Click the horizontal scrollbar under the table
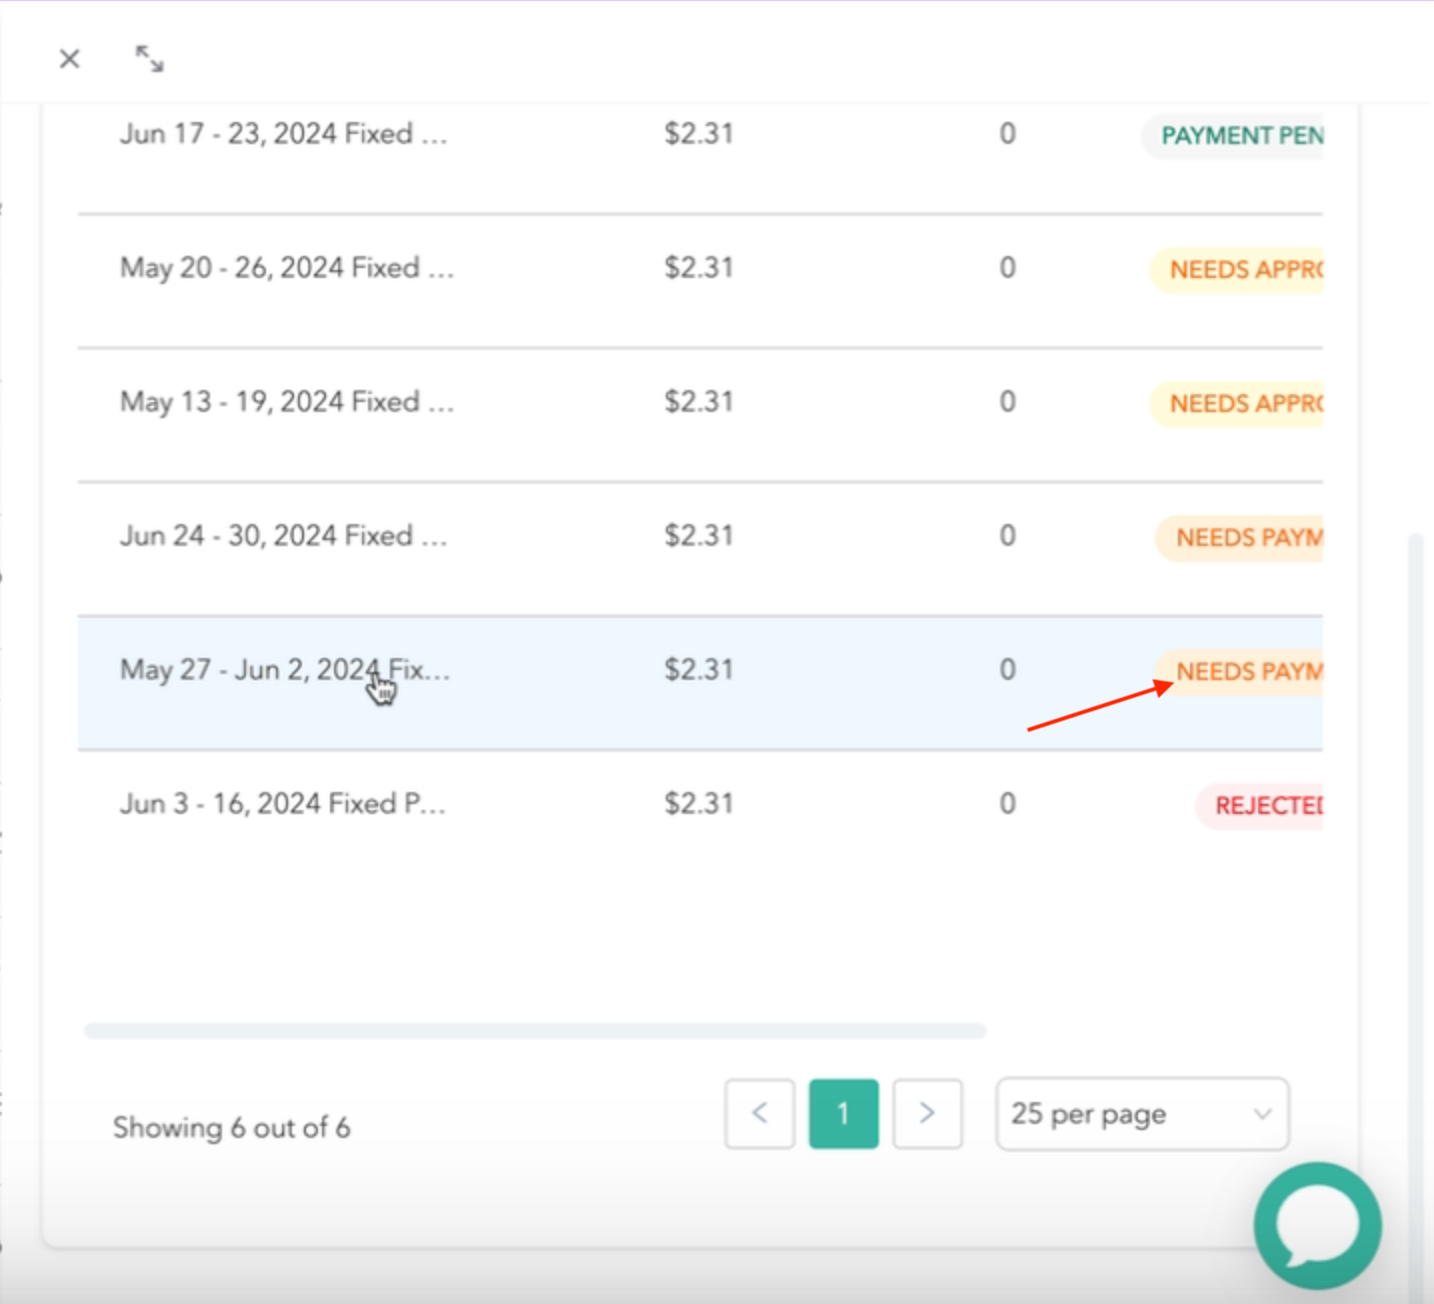The width and height of the screenshot is (1434, 1304). tap(535, 1031)
